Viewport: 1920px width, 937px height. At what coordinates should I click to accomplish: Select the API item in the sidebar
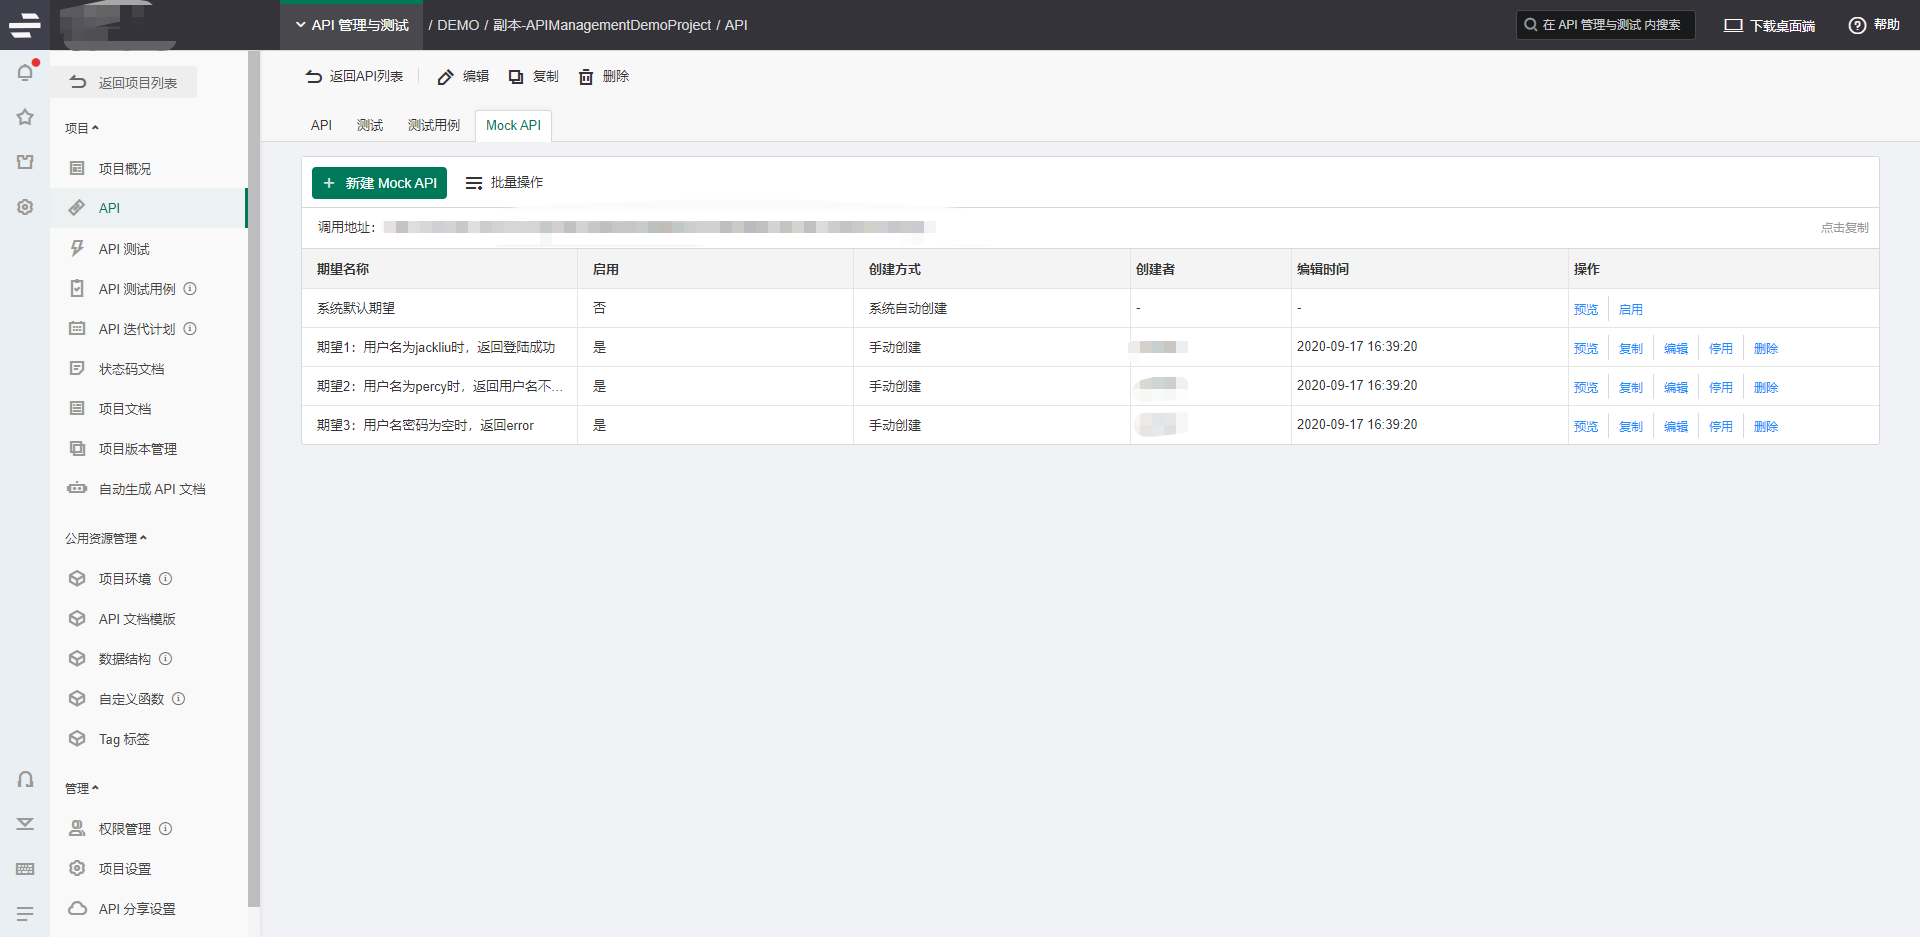point(148,208)
